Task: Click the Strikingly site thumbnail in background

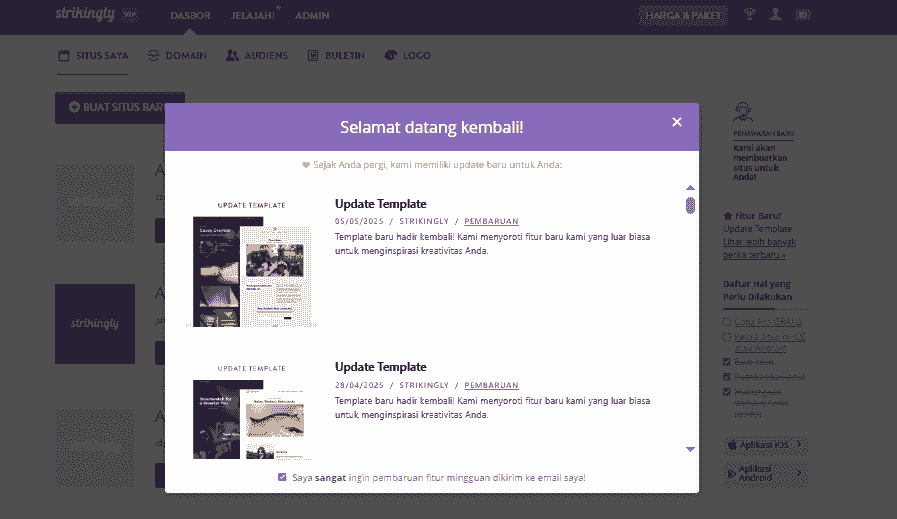Action: (x=95, y=324)
